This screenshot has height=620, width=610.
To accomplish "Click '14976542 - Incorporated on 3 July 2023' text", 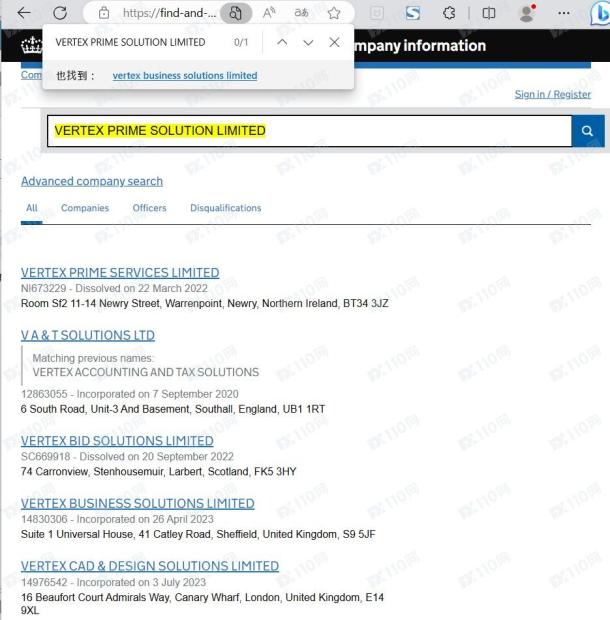I will [113, 582].
